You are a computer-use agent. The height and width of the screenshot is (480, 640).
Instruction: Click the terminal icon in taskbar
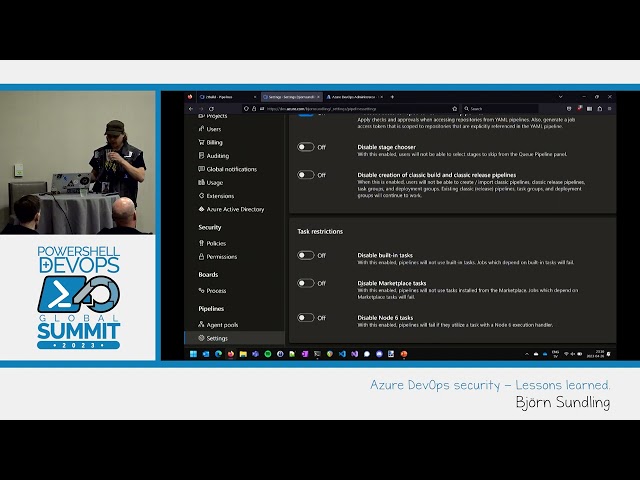(317, 354)
